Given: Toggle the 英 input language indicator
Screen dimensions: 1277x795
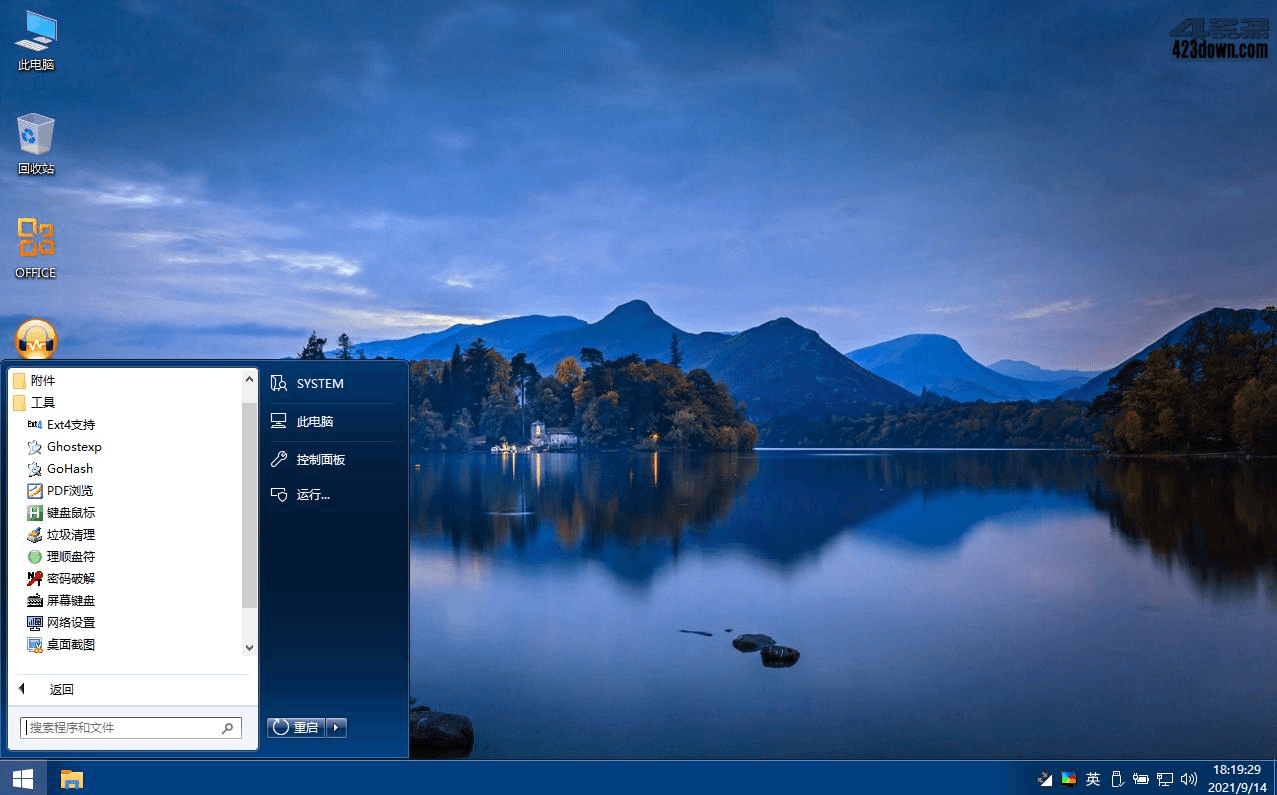Looking at the screenshot, I should (1093, 779).
